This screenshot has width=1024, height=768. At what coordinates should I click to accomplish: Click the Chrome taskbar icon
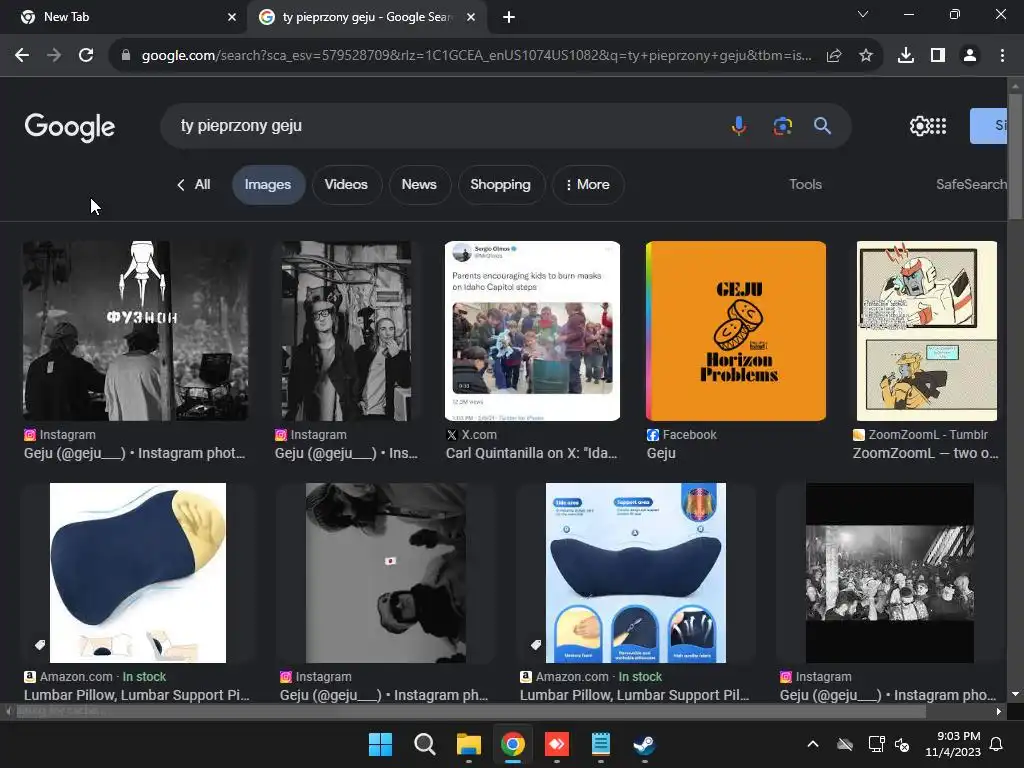click(x=513, y=744)
